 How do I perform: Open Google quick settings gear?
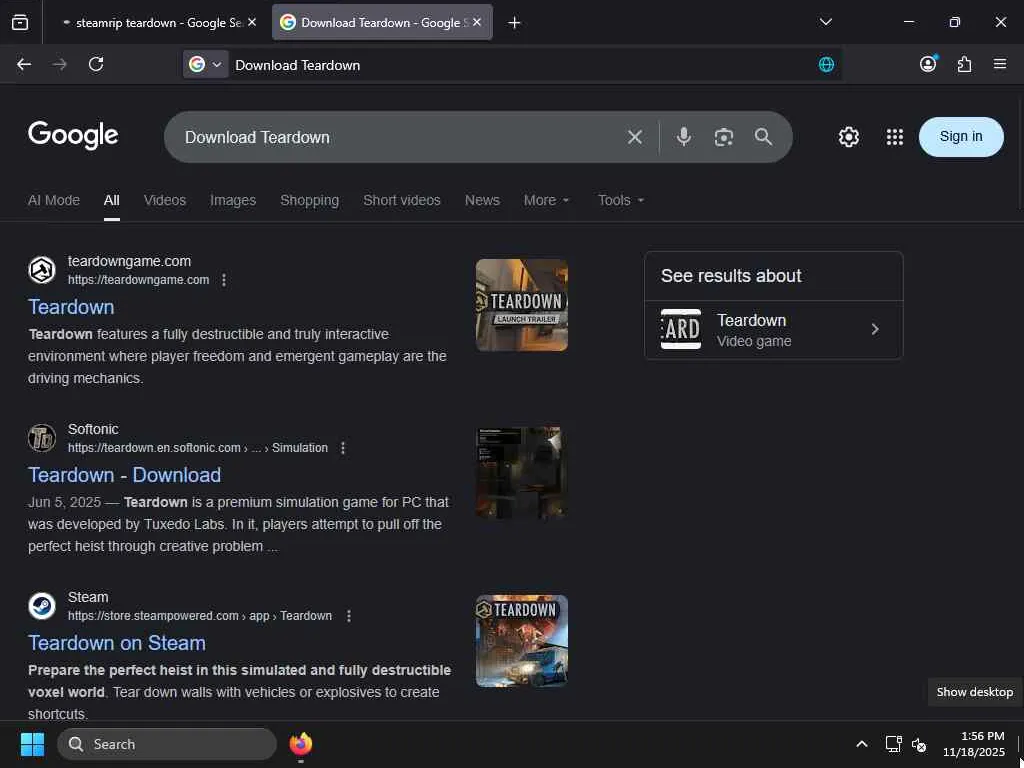(849, 137)
